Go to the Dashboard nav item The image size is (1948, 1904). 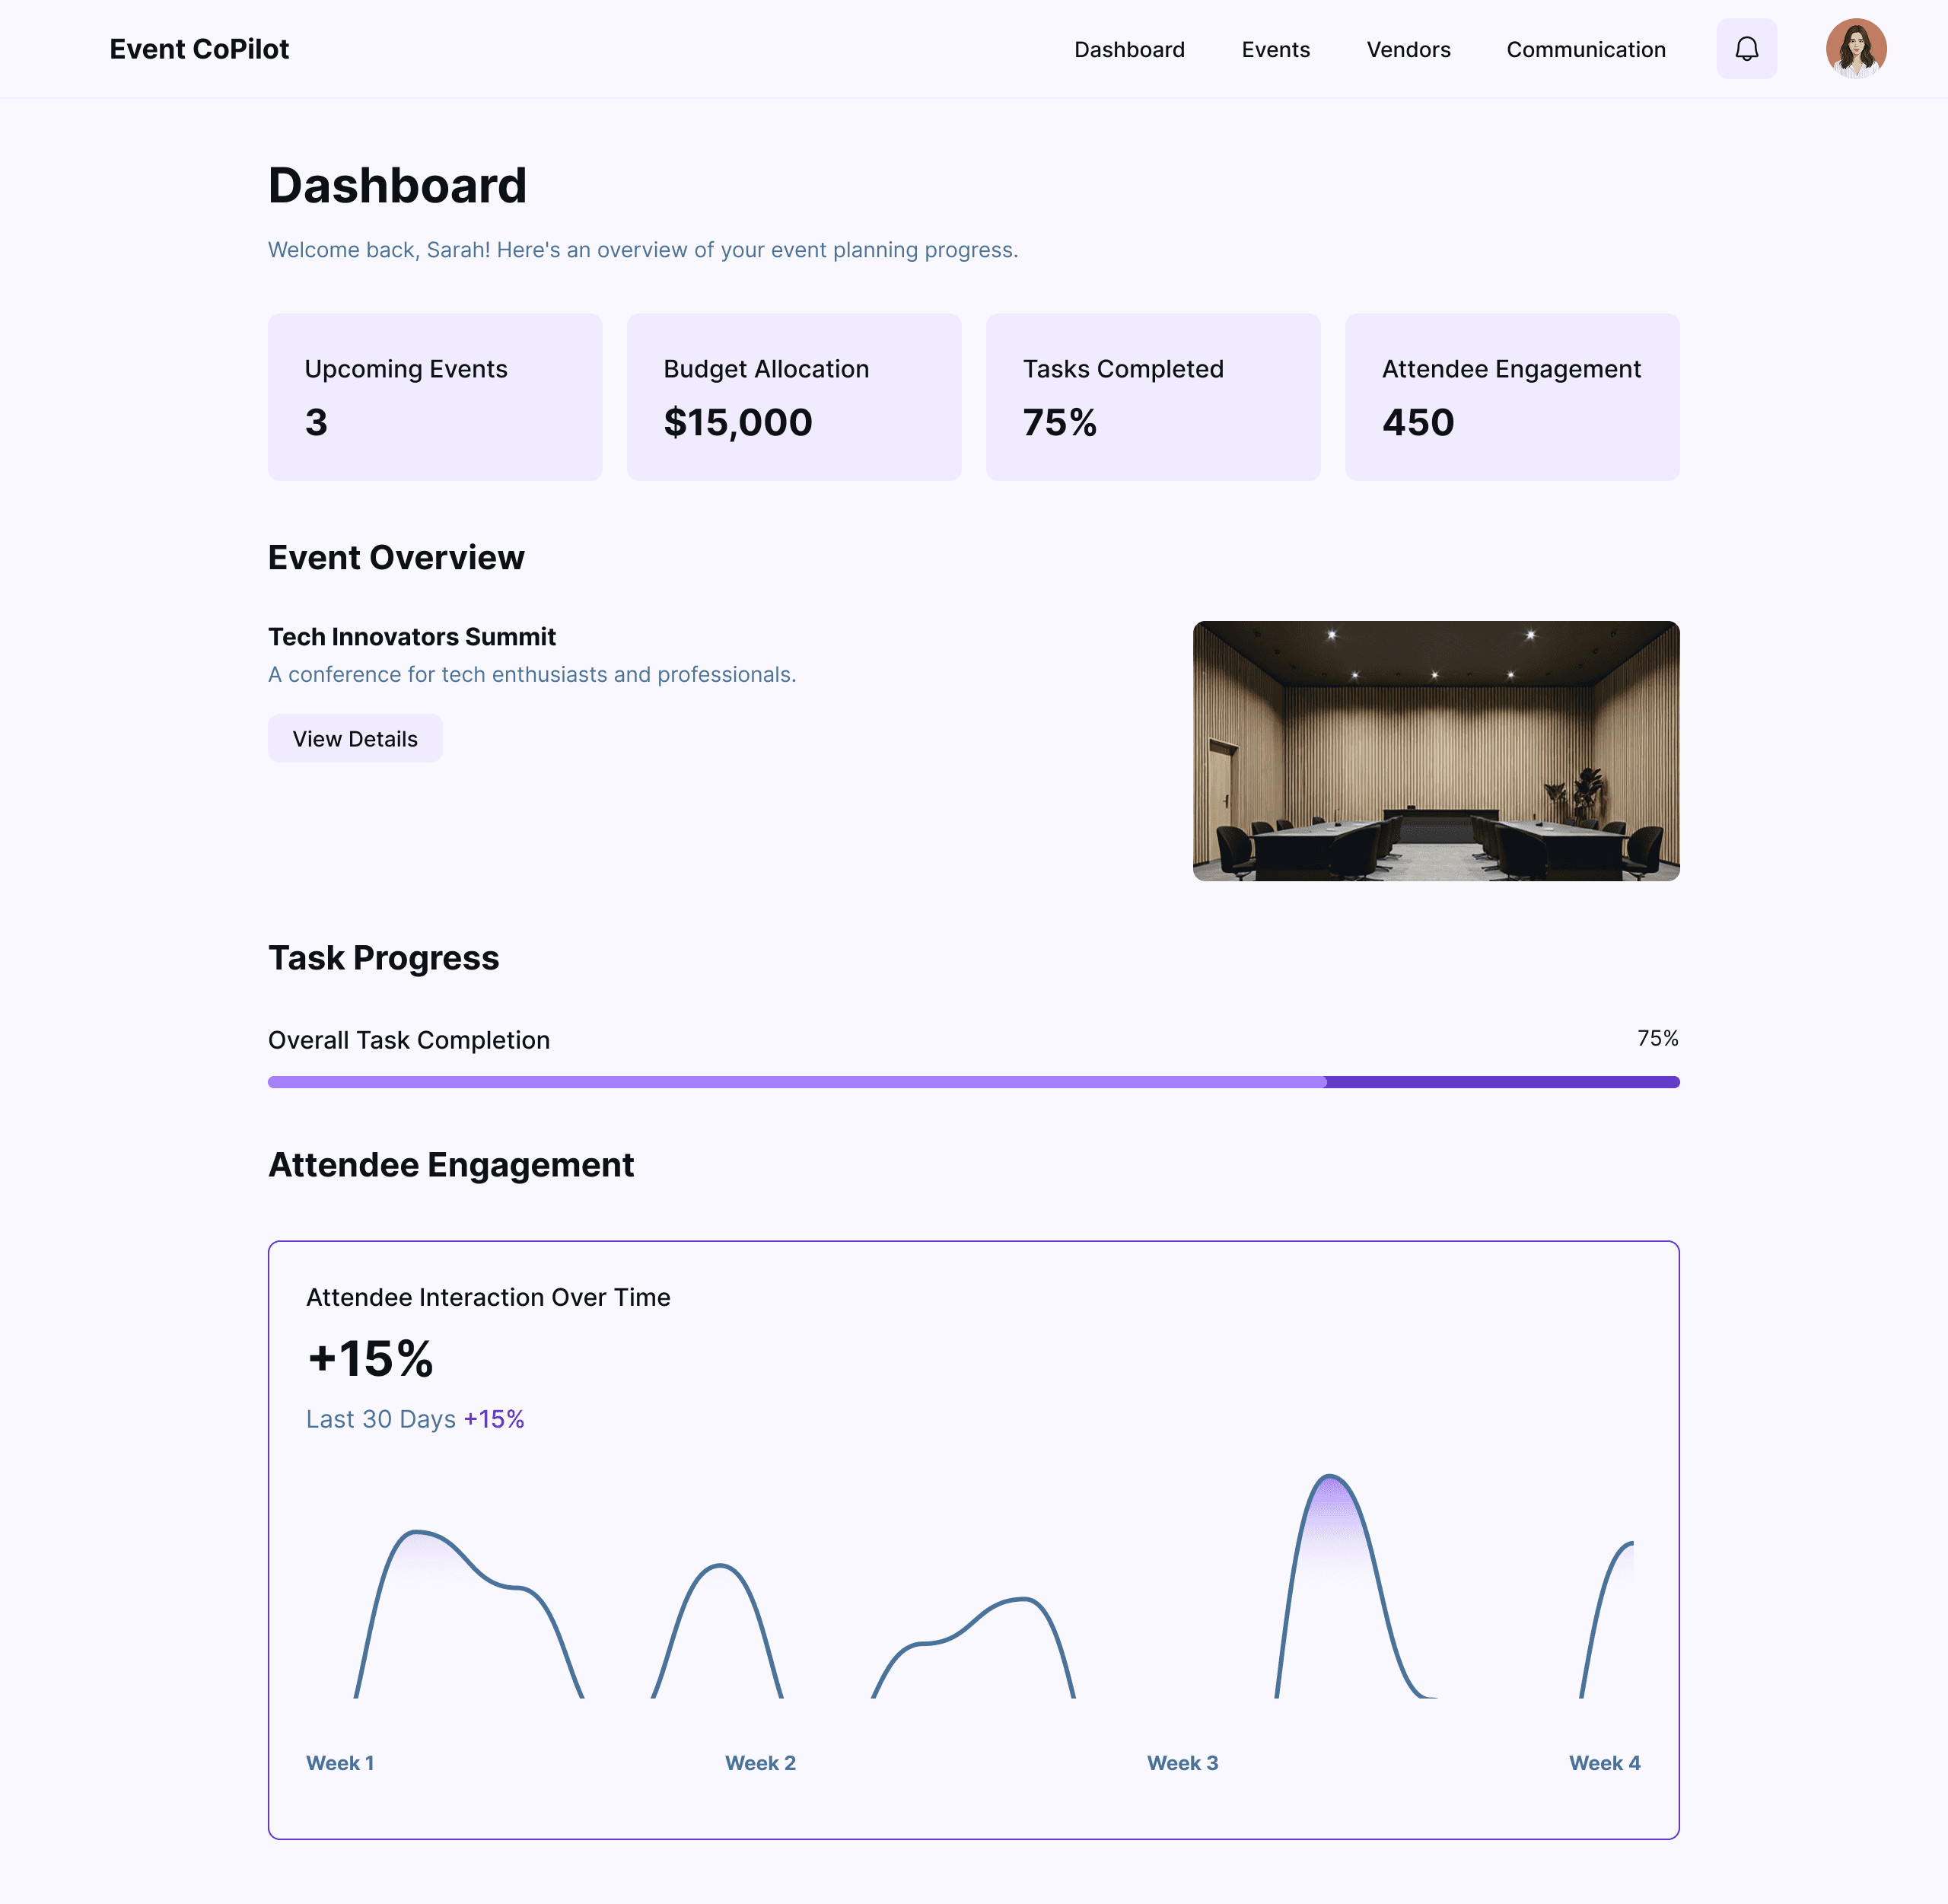click(1129, 50)
